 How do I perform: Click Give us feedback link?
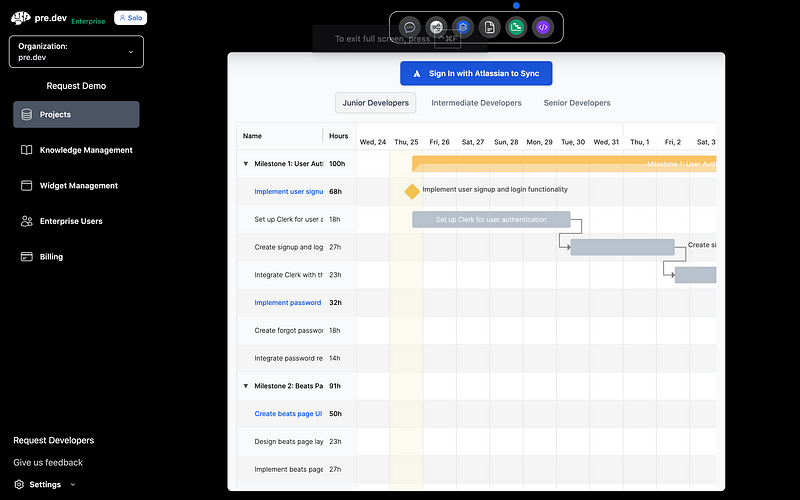[48, 463]
